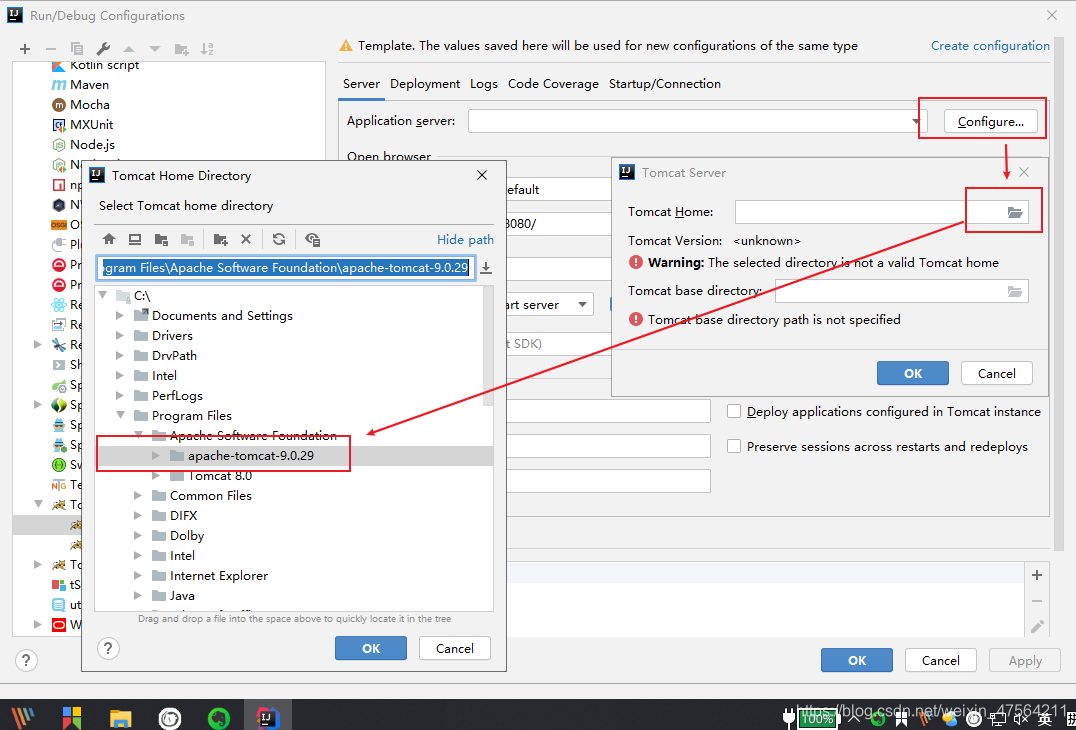
Task: Collapse the C:\ drive node
Action: coord(103,296)
